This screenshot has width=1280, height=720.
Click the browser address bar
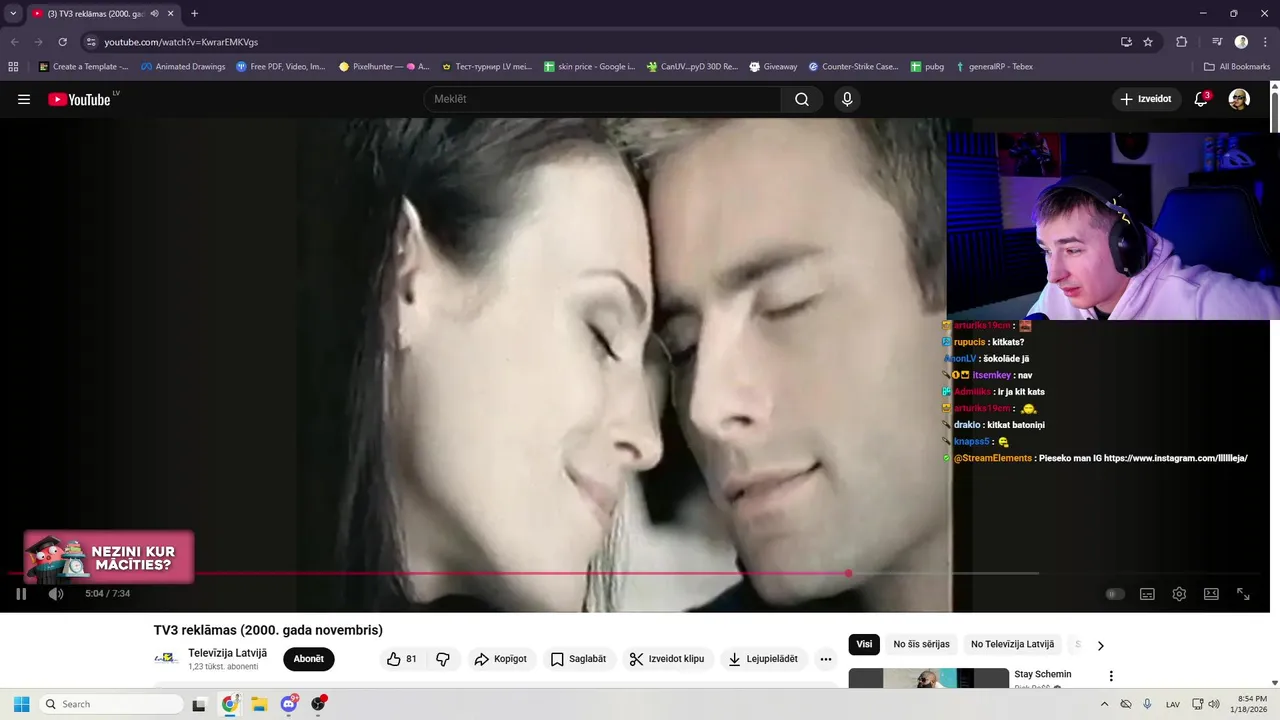coord(600,42)
